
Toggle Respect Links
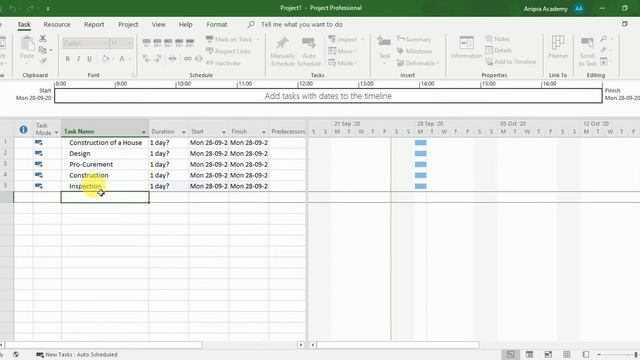coord(228,51)
